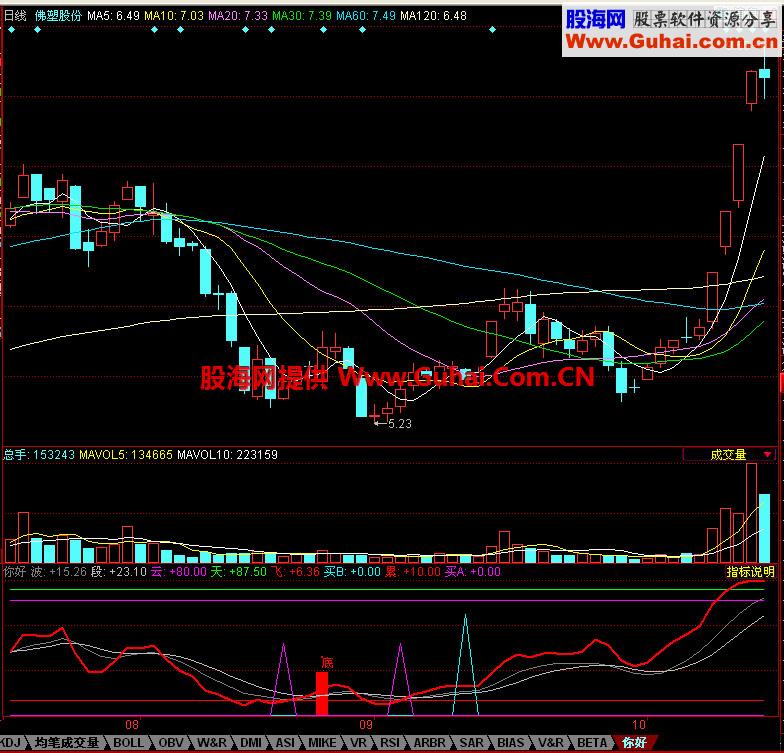This screenshot has height=753, width=784.
Task: Open the 指标说明 indicator description link
Action: click(750, 572)
